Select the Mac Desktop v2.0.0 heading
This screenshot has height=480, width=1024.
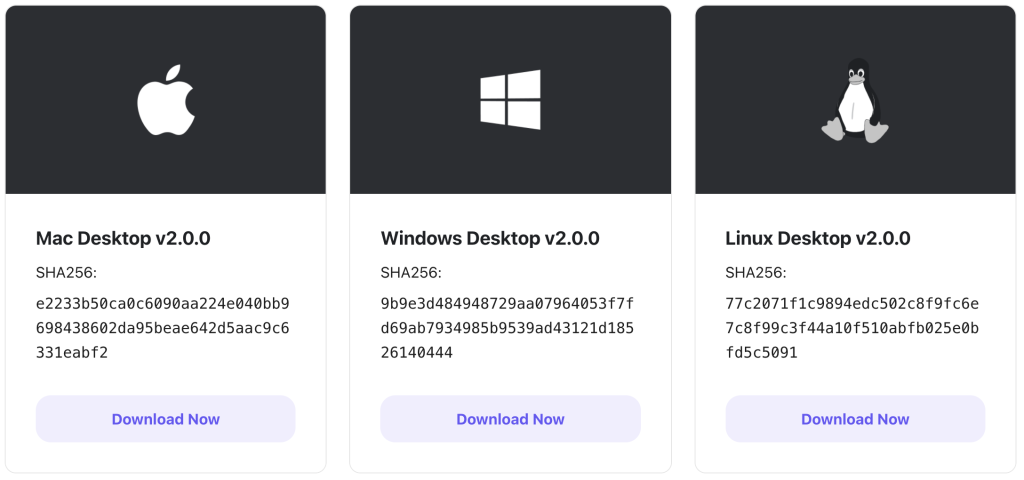click(123, 238)
